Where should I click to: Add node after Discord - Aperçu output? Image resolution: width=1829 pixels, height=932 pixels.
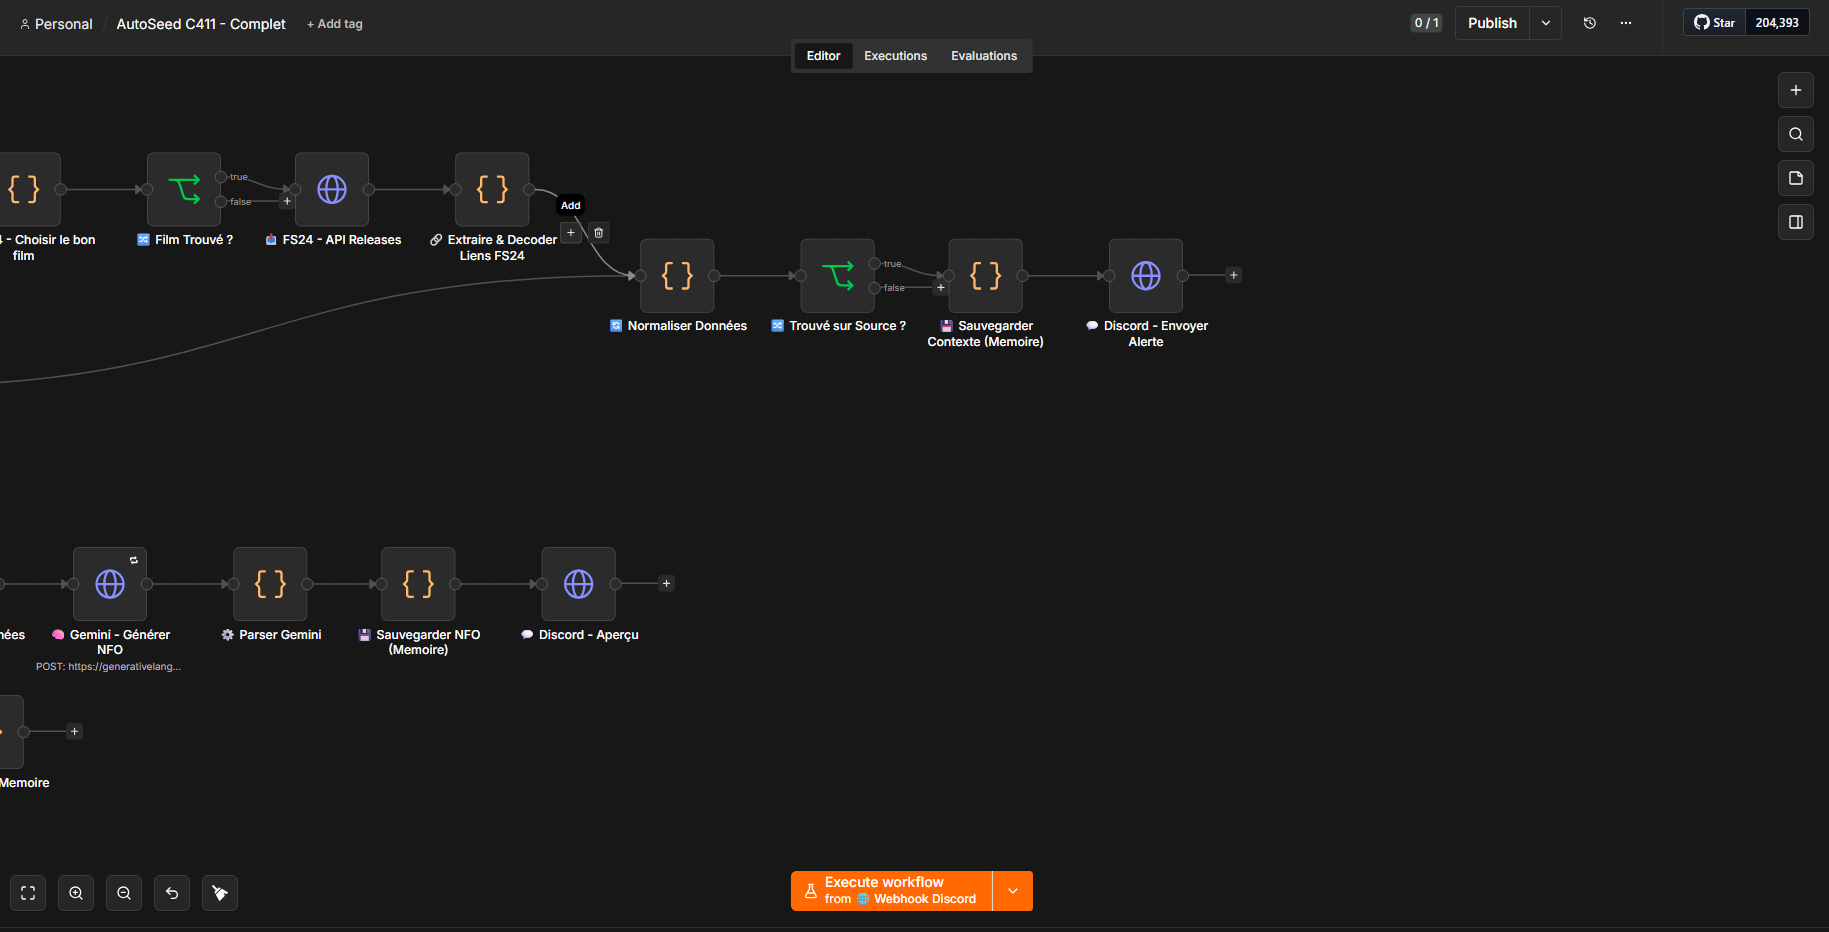click(666, 584)
